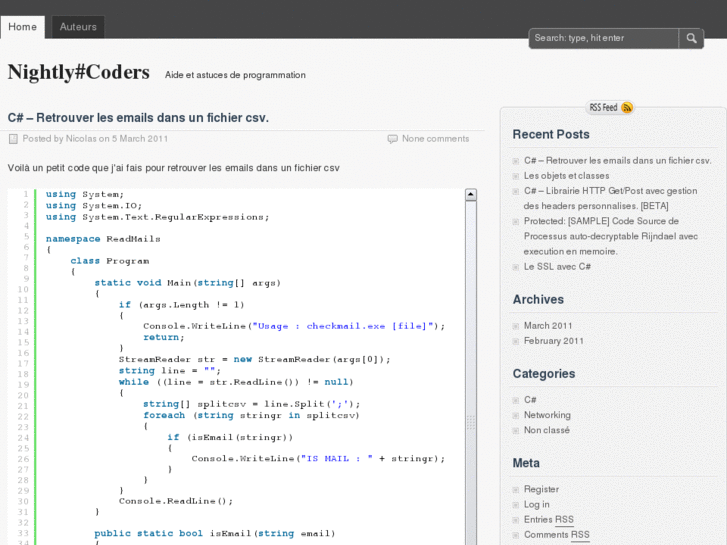Click the code block vertical scrollbar track
Viewport: 727px width, 545px height.
pyautogui.click(x=471, y=371)
